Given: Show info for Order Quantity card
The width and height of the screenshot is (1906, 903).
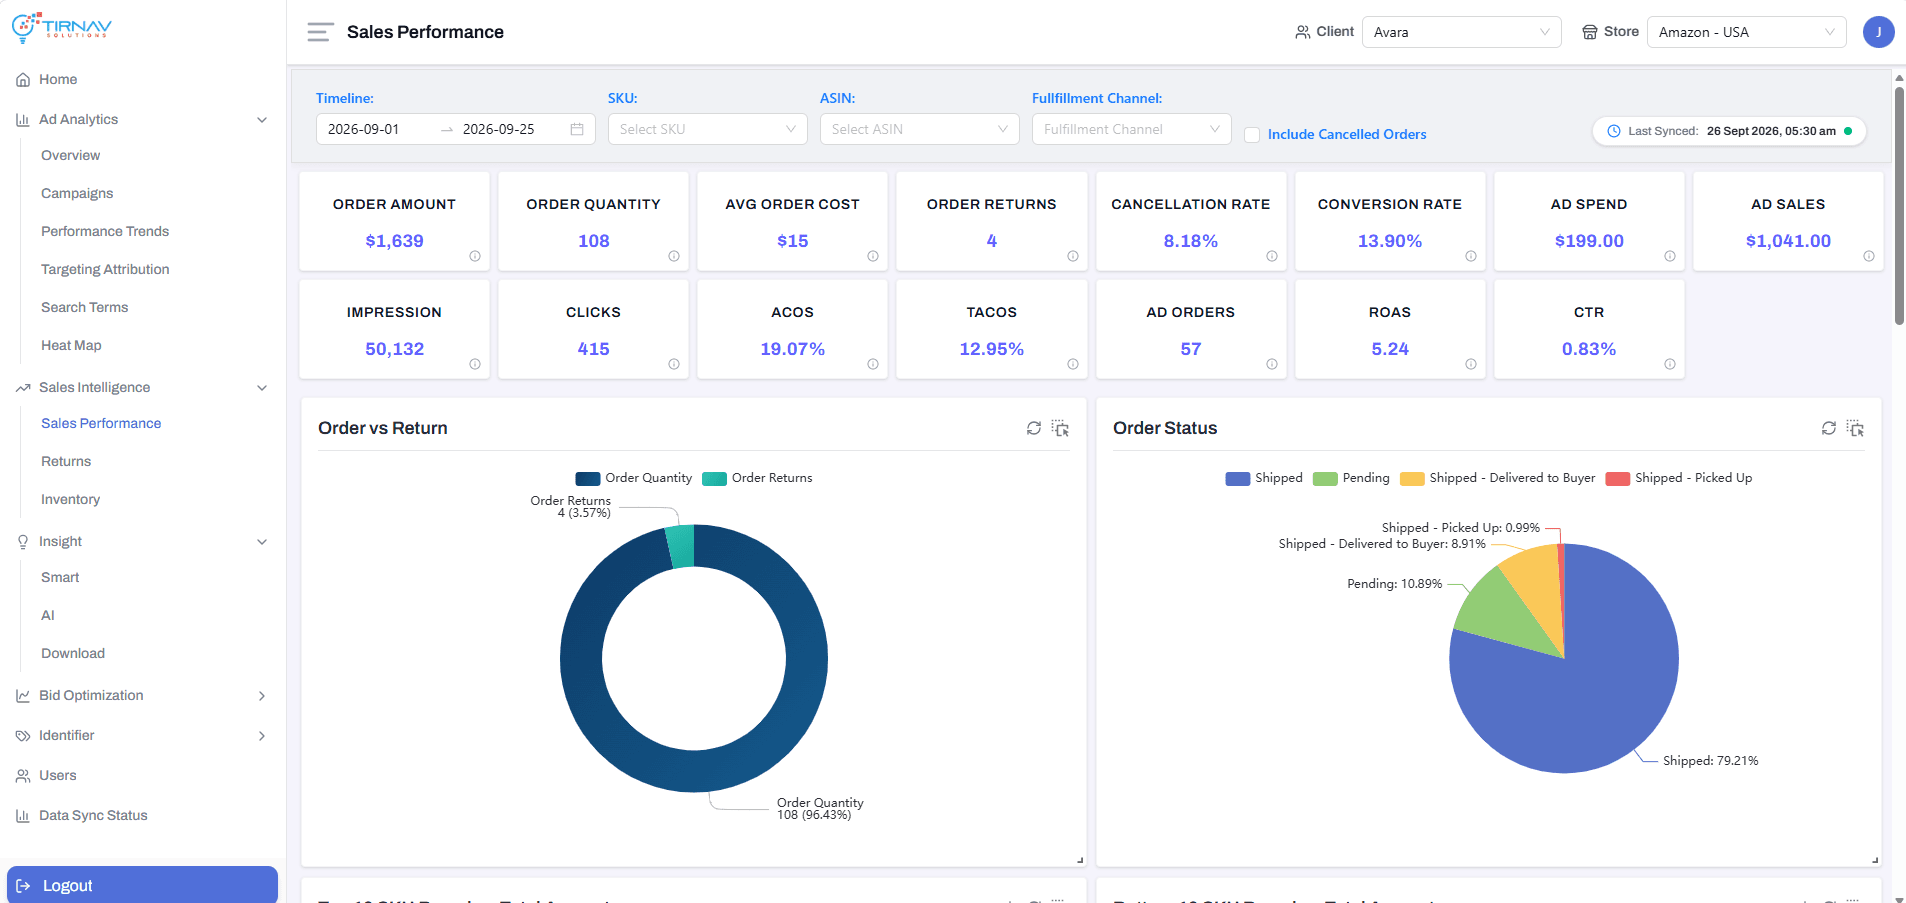Looking at the screenshot, I should (674, 256).
